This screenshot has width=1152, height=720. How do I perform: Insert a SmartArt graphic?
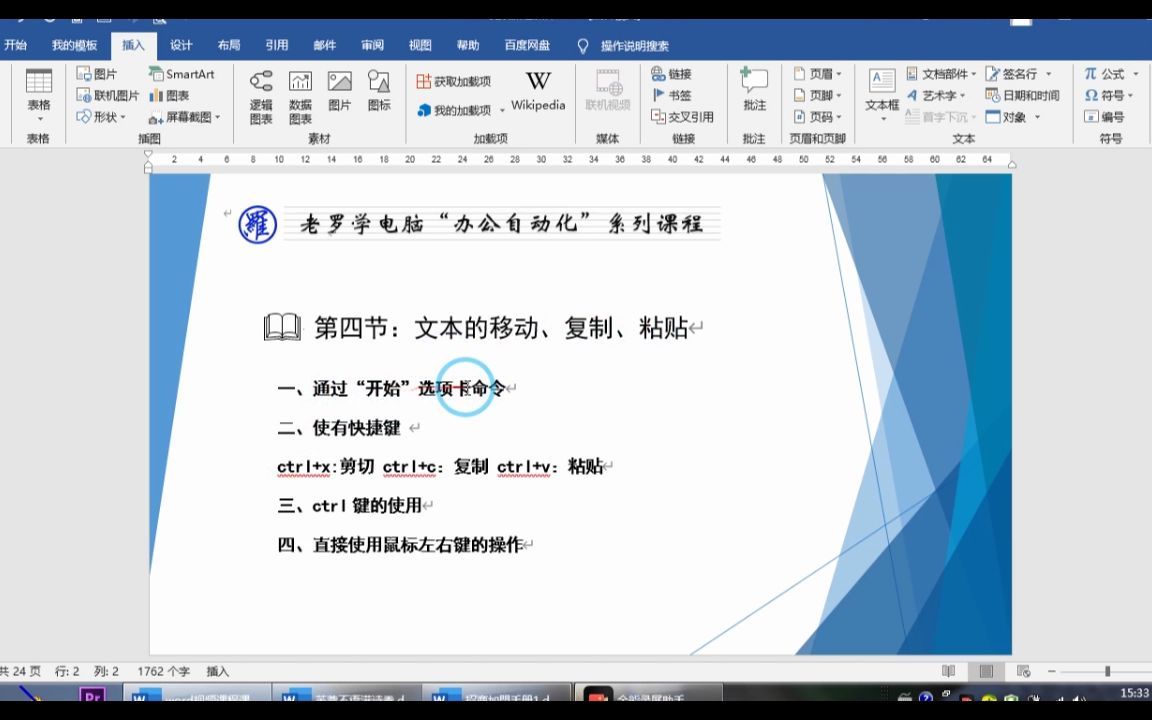180,73
